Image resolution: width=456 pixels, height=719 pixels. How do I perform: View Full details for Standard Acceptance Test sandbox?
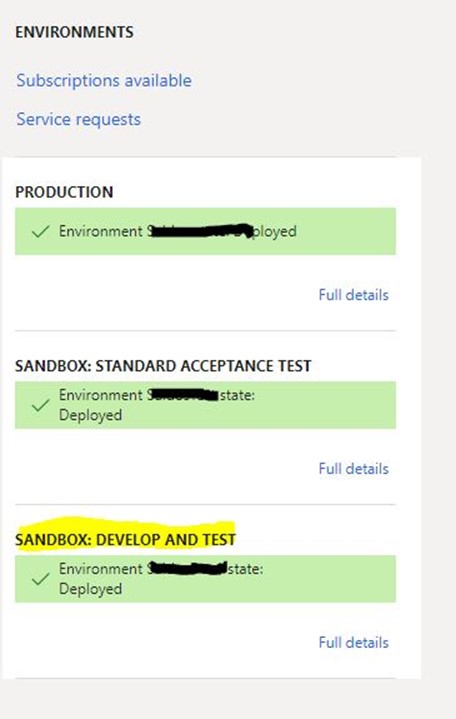[354, 469]
